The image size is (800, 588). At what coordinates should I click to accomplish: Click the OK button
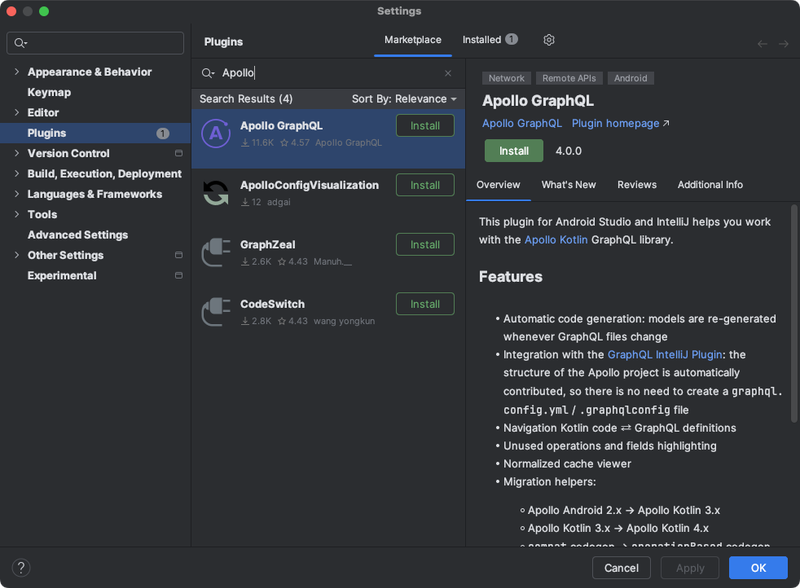(758, 568)
